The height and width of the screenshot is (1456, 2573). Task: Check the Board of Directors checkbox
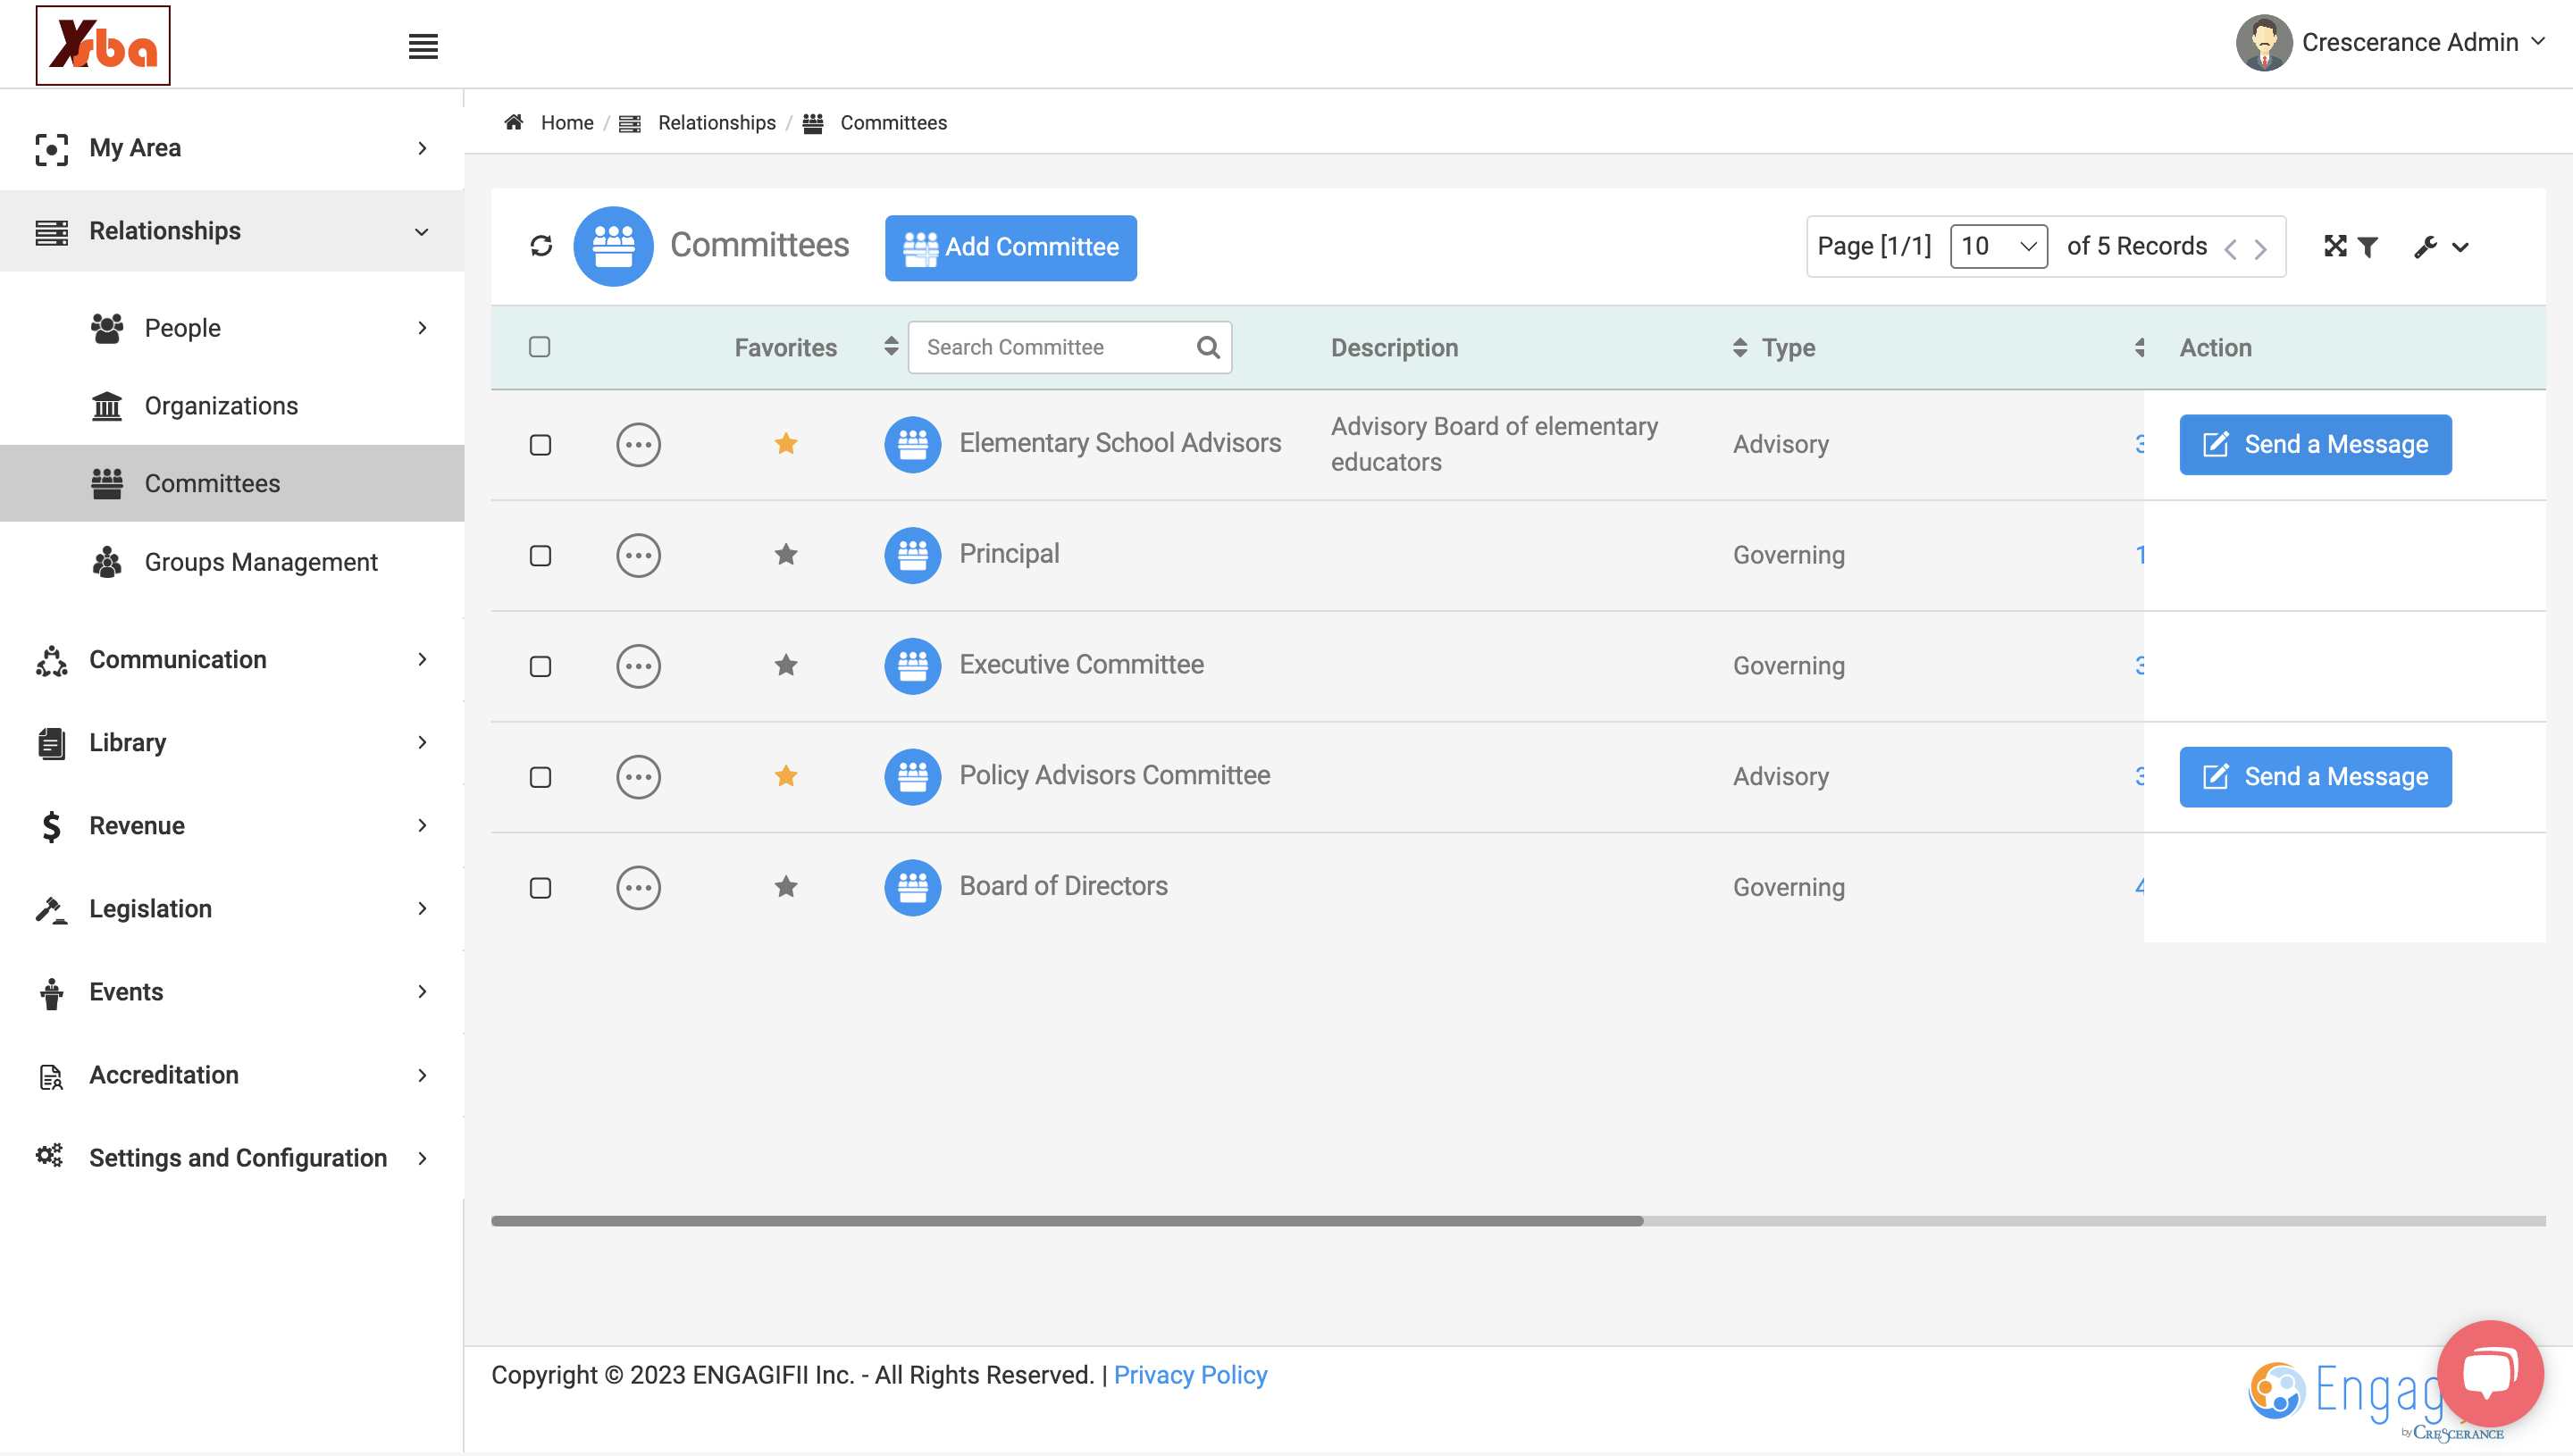click(x=540, y=889)
